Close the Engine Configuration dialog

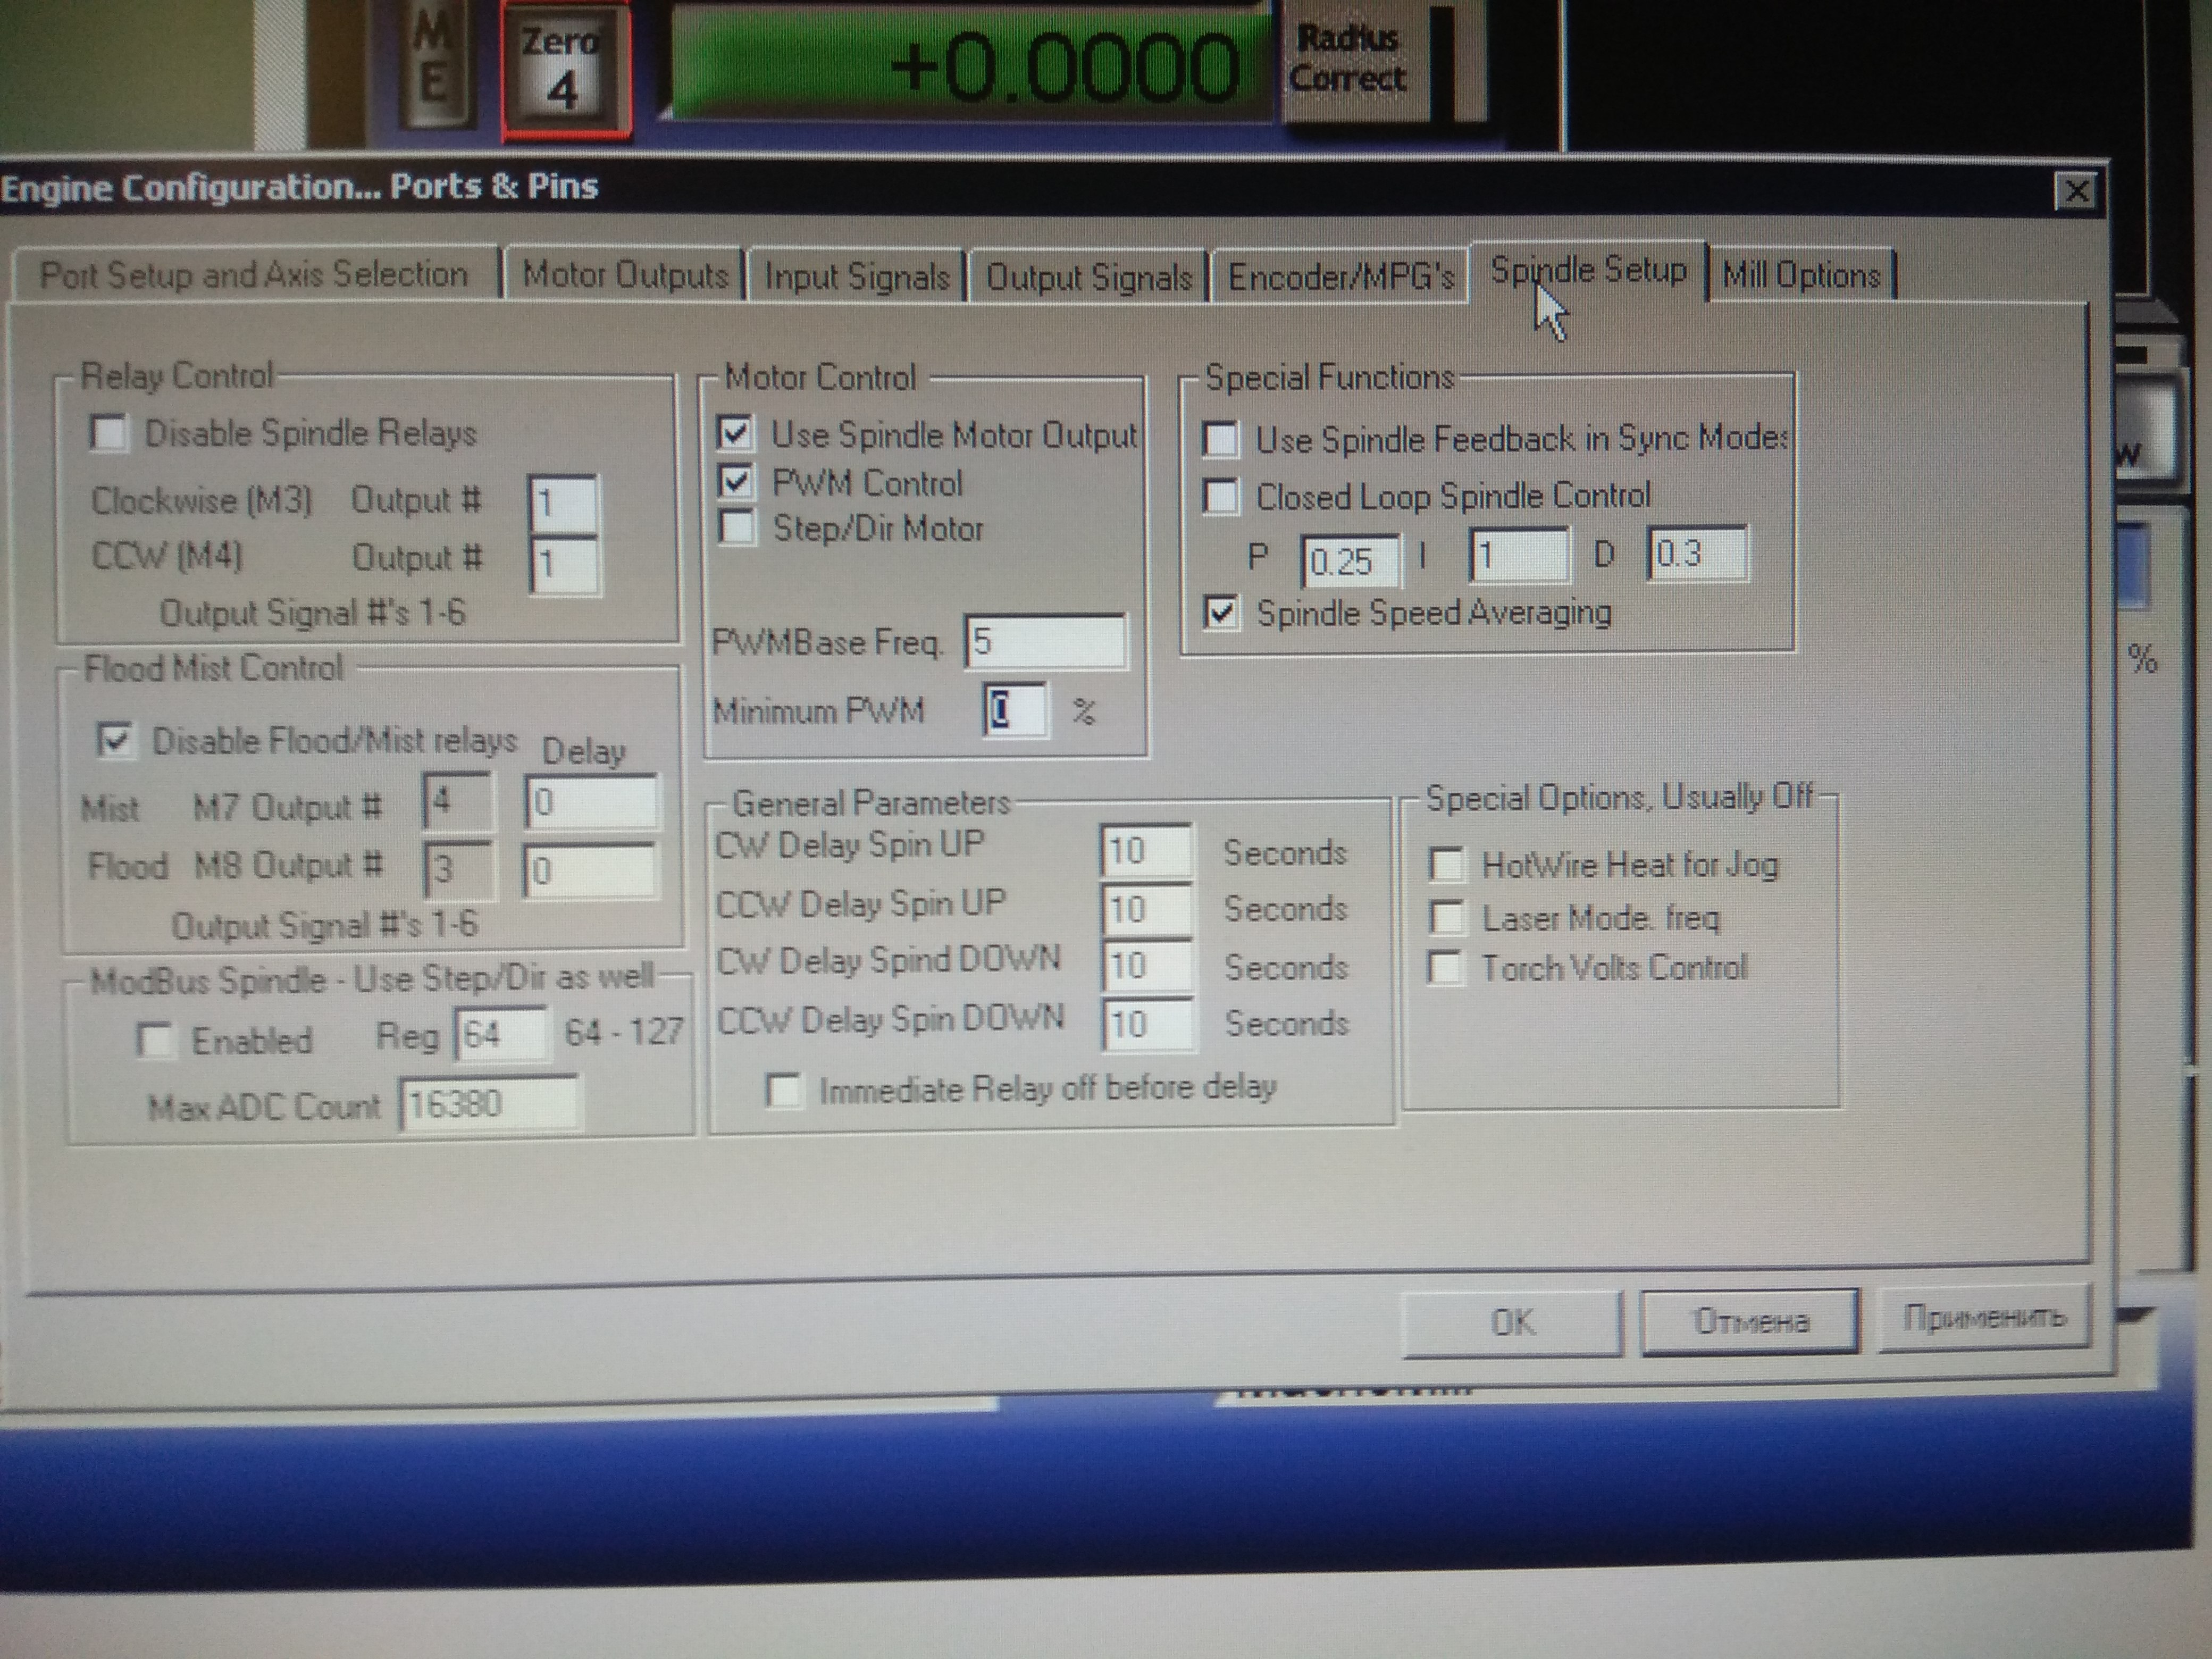pyautogui.click(x=2075, y=190)
